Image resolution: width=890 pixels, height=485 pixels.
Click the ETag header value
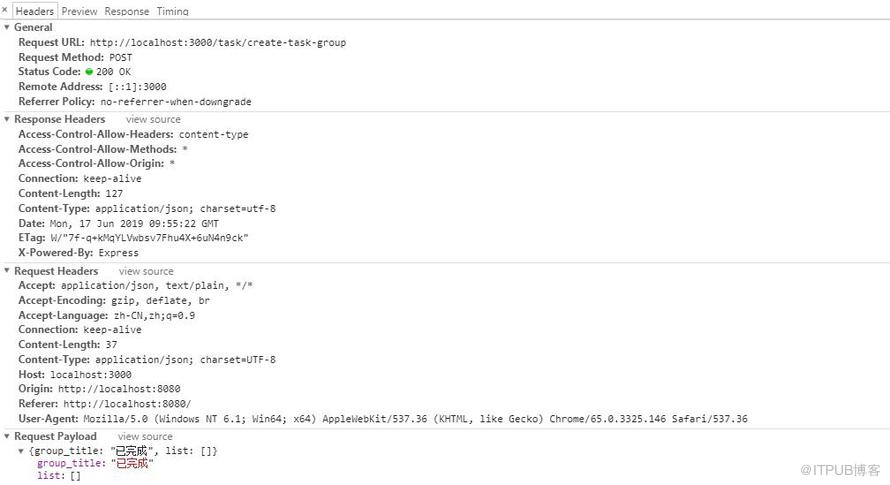pyautogui.click(x=149, y=238)
